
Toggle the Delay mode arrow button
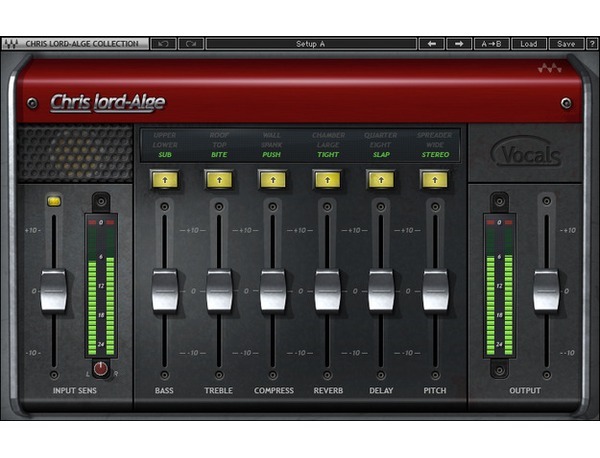point(381,180)
